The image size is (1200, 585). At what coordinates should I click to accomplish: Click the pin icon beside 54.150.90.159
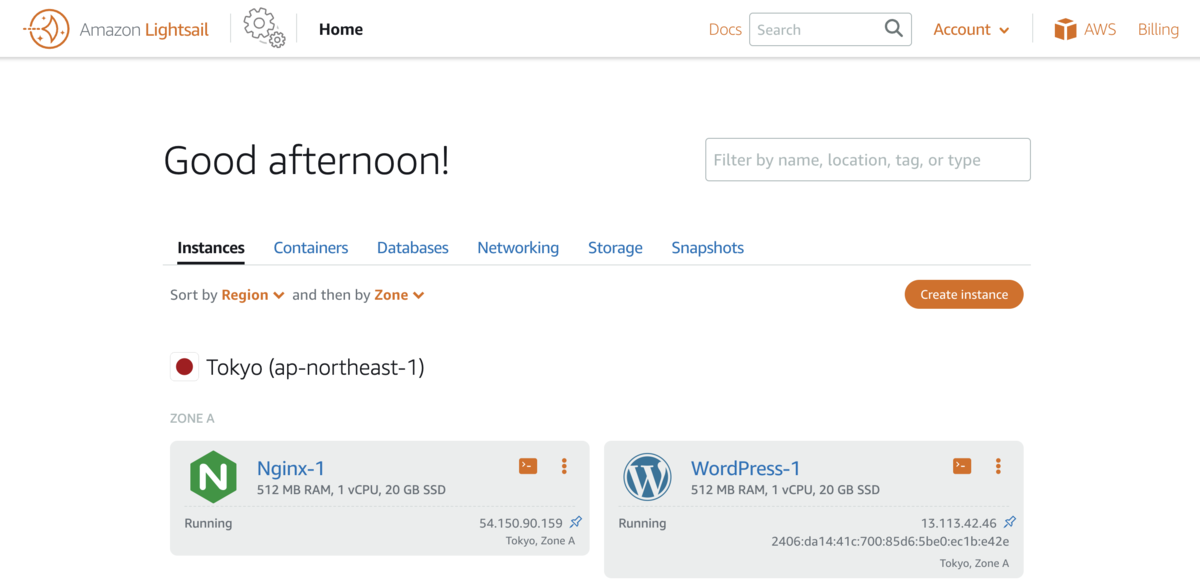pyautogui.click(x=576, y=522)
